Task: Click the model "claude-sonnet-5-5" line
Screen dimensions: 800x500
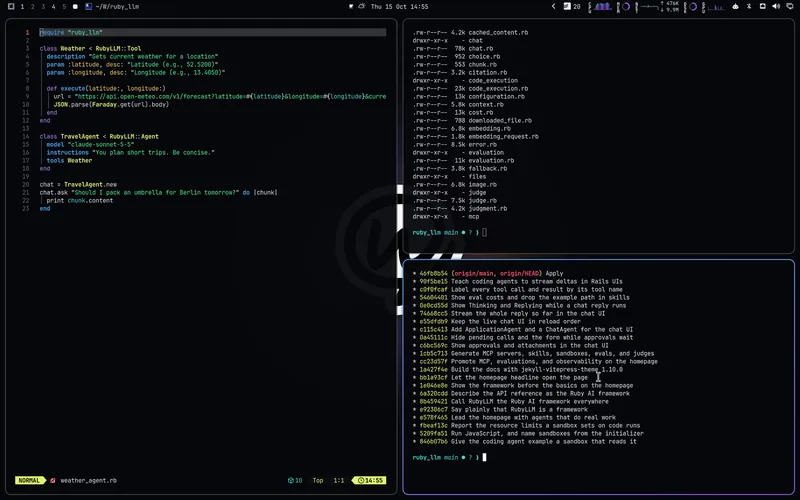Action: [x=90, y=144]
